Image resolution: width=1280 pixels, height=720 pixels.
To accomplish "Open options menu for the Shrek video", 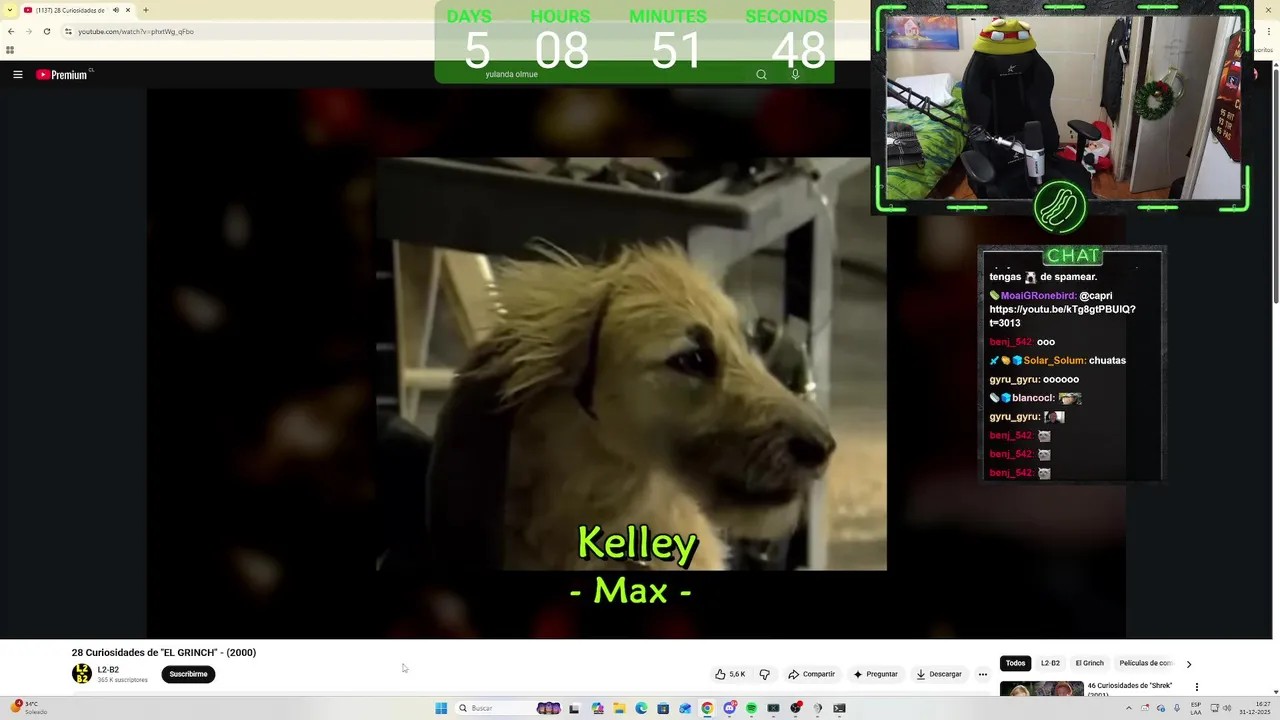I will pyautogui.click(x=1196, y=687).
